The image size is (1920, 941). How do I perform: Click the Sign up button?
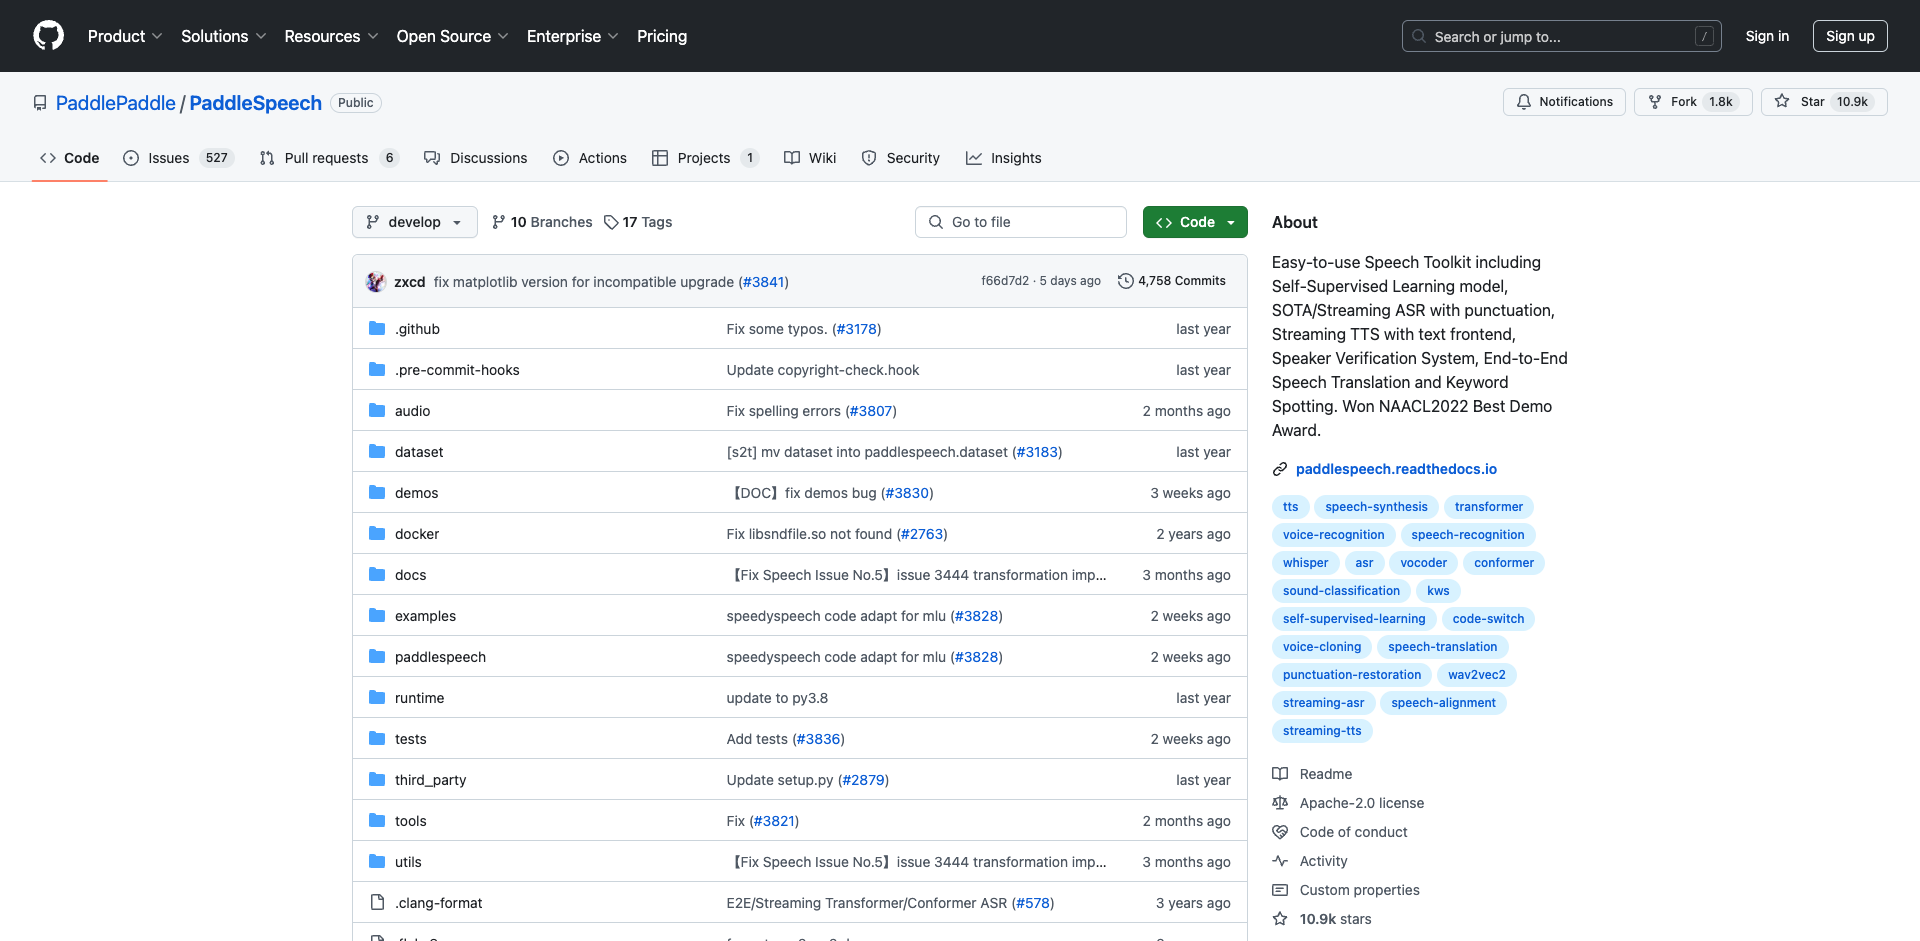(1850, 36)
